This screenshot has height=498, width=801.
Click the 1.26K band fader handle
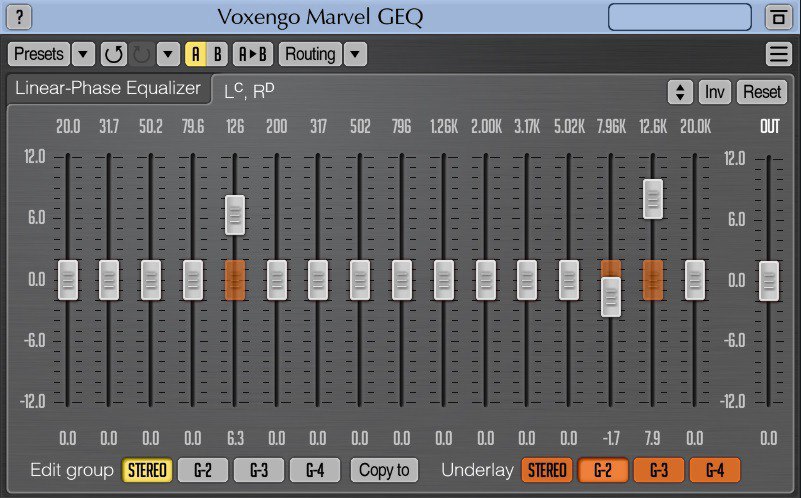click(x=444, y=280)
